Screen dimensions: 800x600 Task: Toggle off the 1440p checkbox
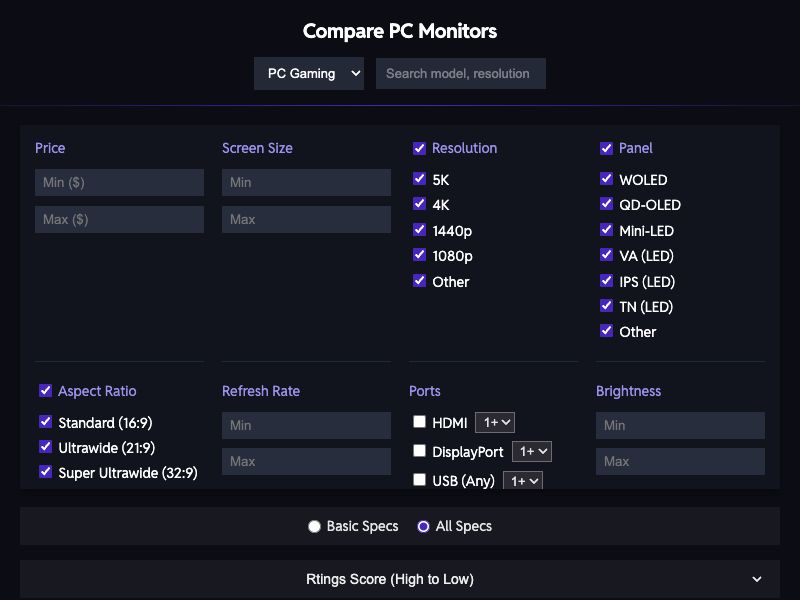pos(419,229)
